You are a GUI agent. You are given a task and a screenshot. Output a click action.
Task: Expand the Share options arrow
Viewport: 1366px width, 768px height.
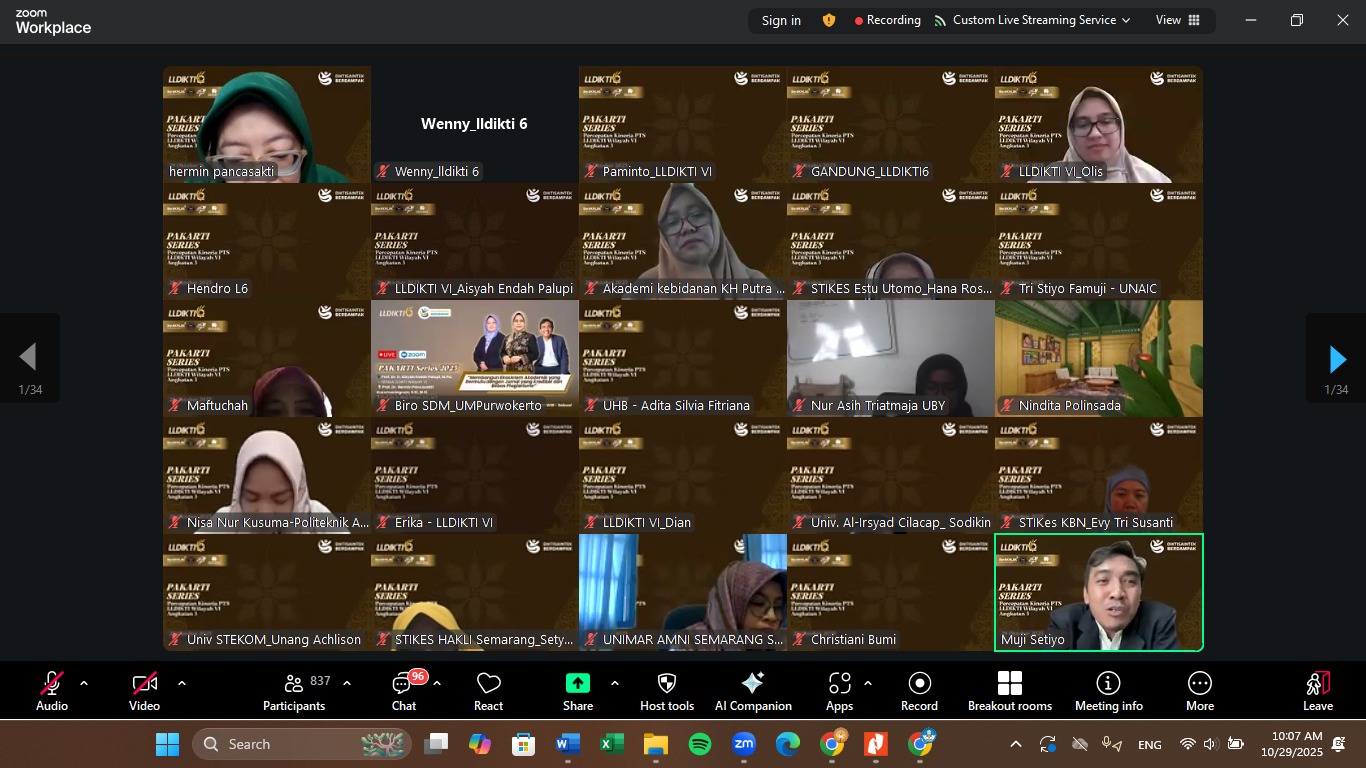614,683
